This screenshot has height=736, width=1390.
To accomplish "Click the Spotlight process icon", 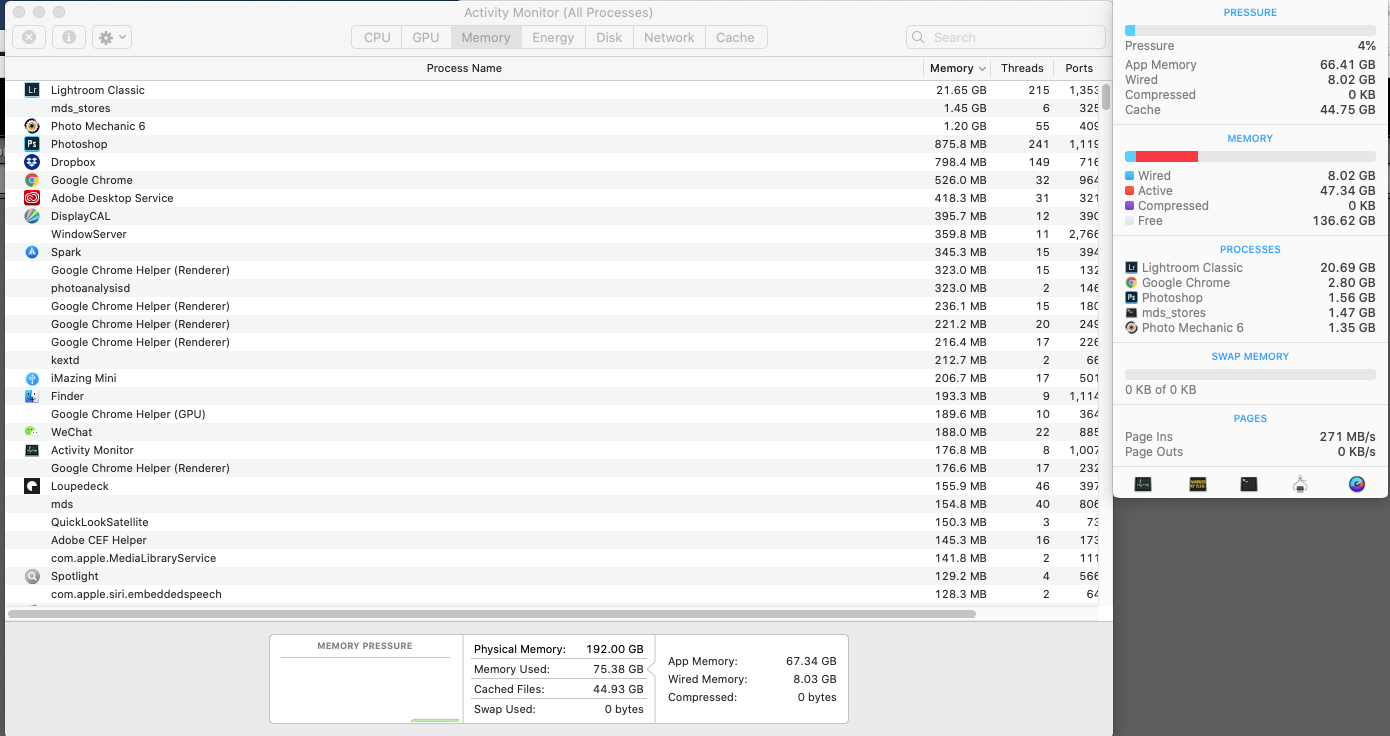I will tap(32, 576).
